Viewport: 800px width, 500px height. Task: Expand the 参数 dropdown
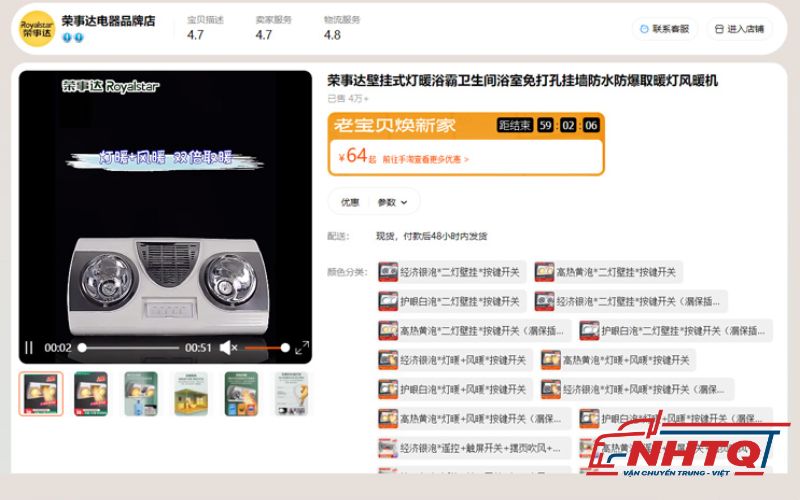click(x=392, y=203)
